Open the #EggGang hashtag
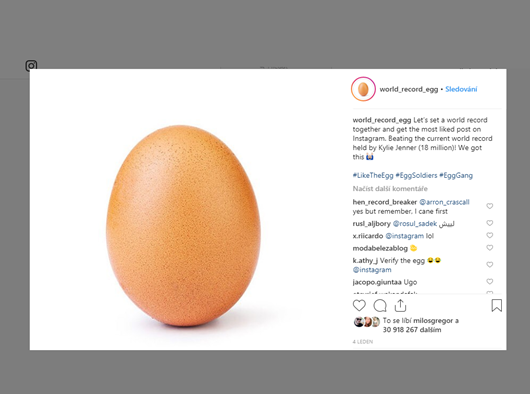Viewport: 530px width, 394px height. (x=456, y=175)
